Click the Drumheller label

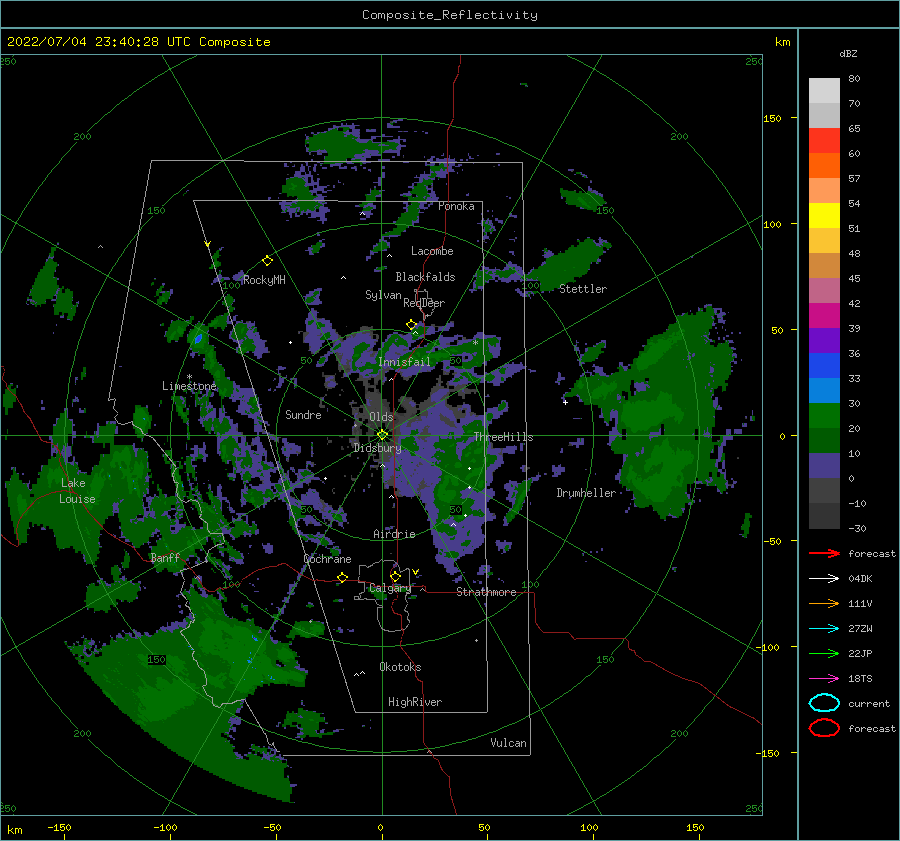(x=586, y=493)
